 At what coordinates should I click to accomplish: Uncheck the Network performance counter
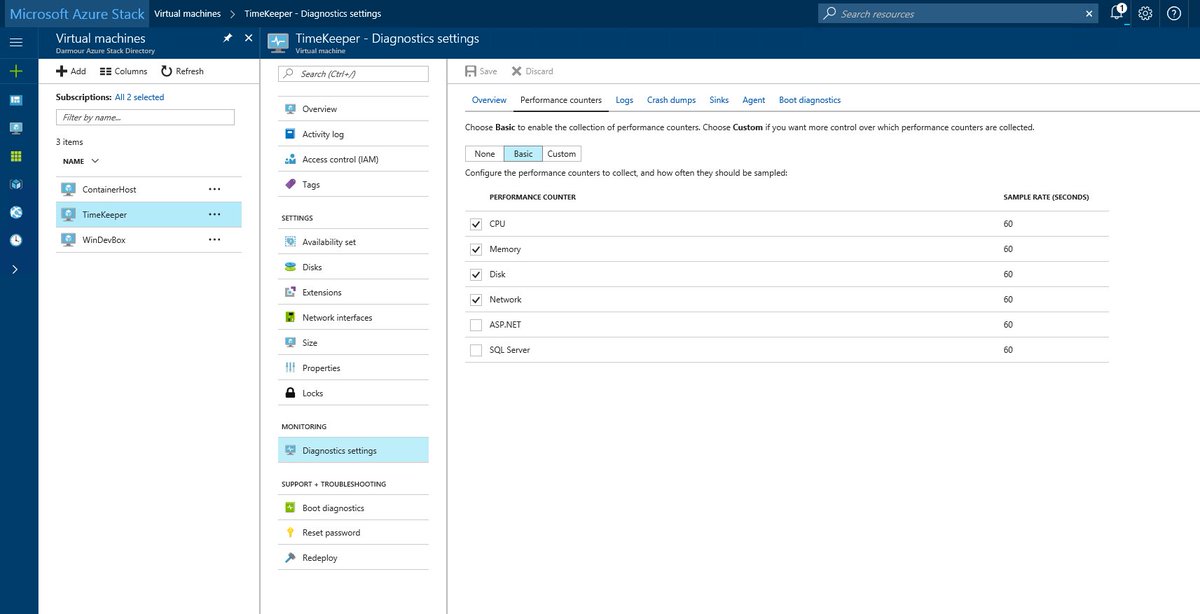click(476, 300)
